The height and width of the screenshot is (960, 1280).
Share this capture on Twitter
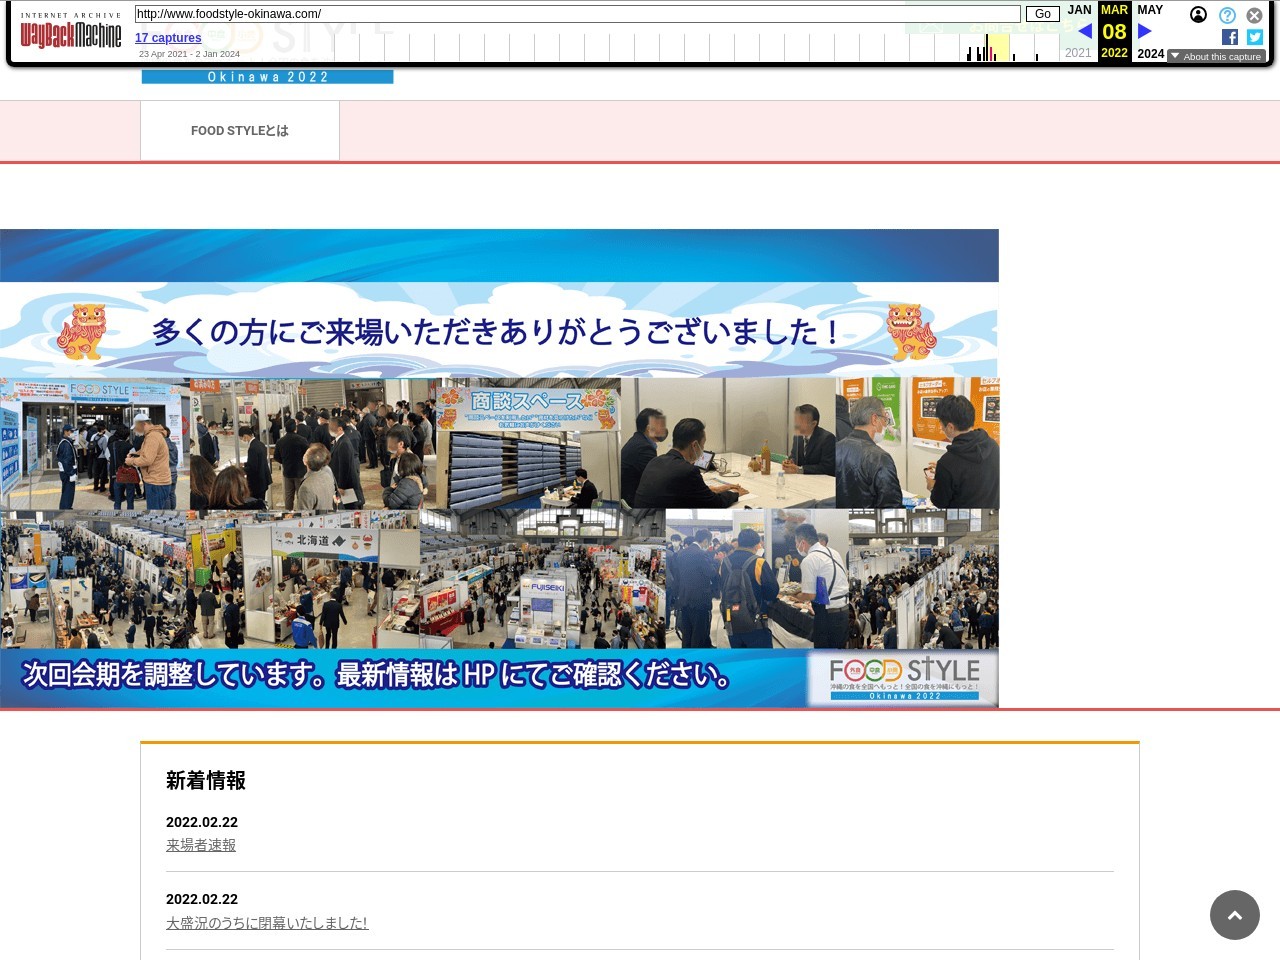pos(1255,37)
